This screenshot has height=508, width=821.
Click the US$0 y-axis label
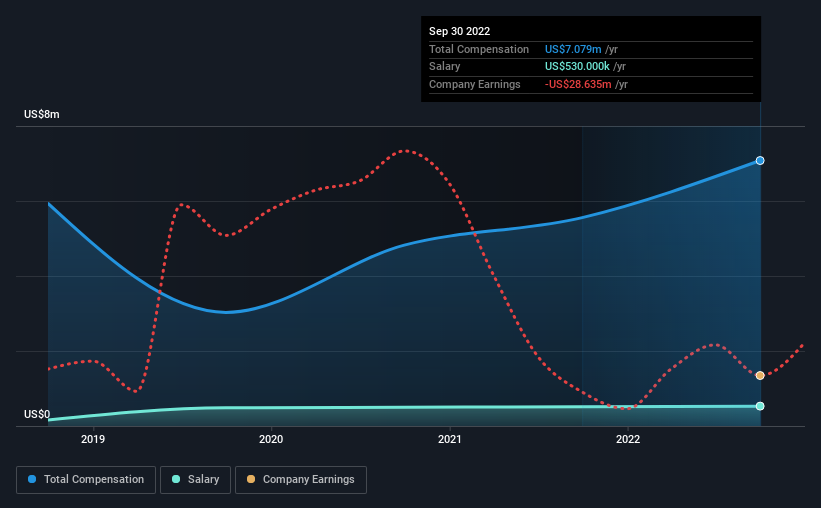(37, 414)
